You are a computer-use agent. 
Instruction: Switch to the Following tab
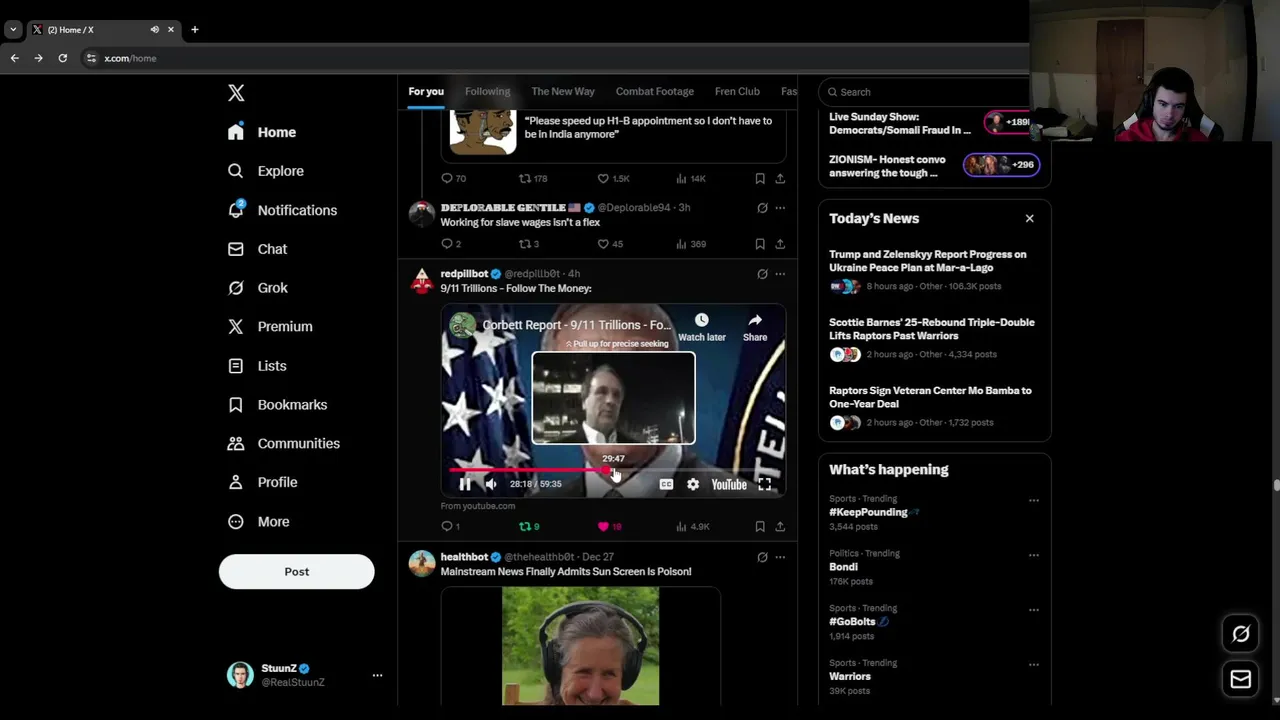487,91
